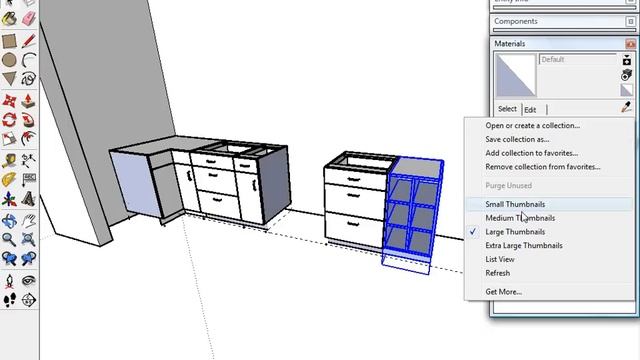Select the Polygon tool
Screen dimensions: 640x360
[x=9, y=79]
